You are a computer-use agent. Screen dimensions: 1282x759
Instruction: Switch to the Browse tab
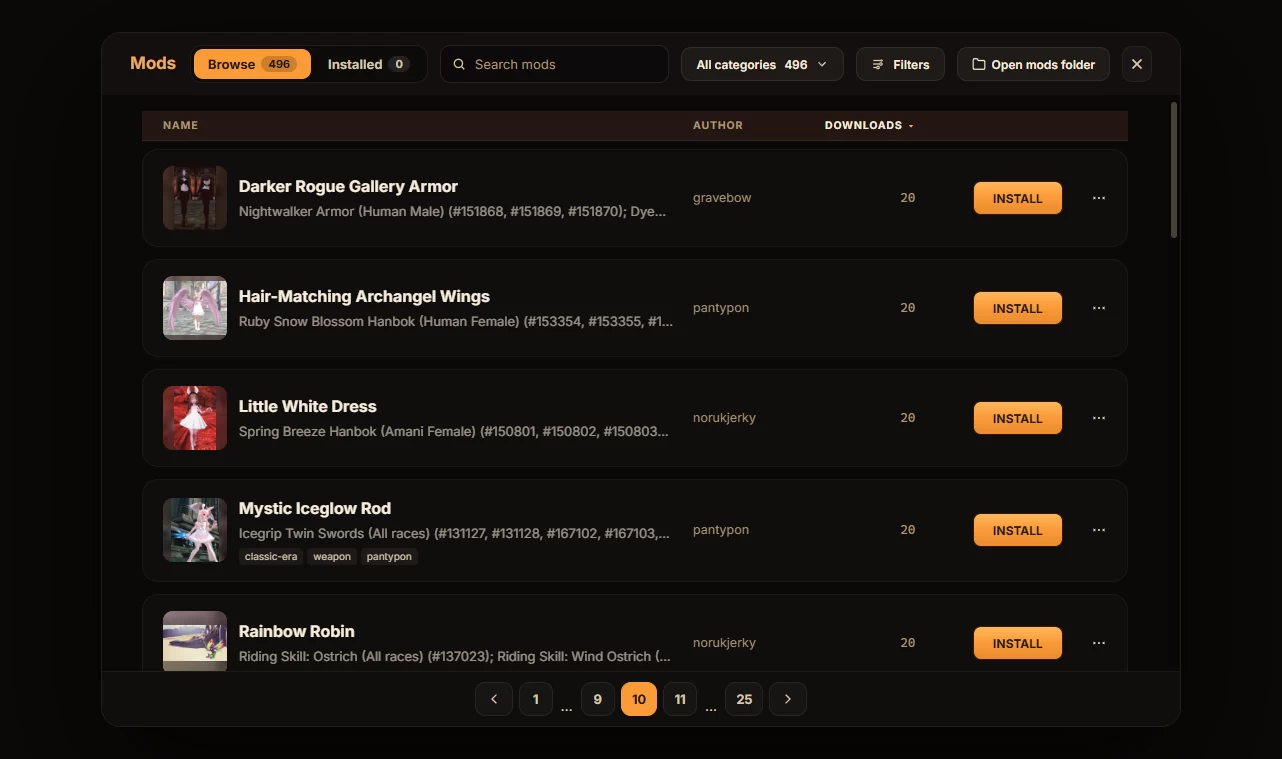(x=252, y=64)
